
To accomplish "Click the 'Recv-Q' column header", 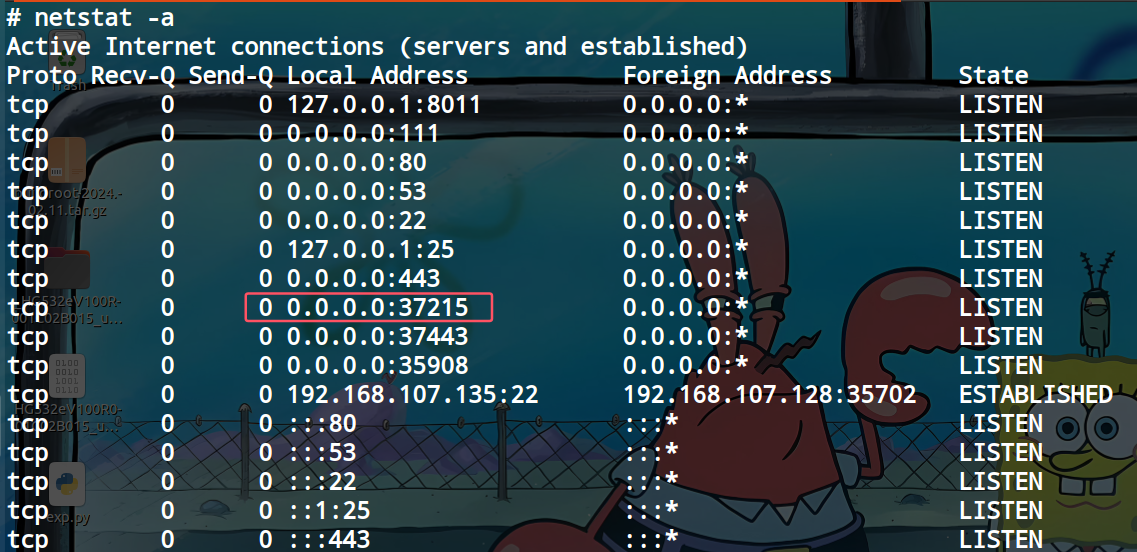I will click(133, 75).
